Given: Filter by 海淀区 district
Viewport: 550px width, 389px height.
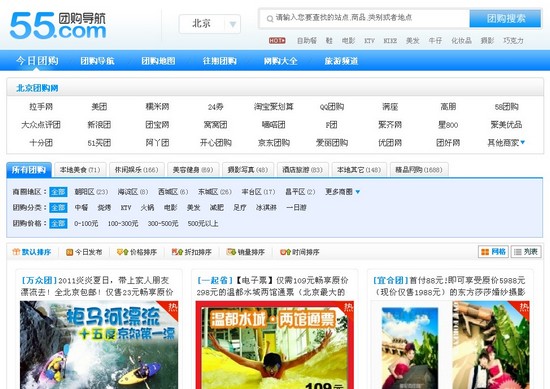Looking at the screenshot, I should coord(133,192).
